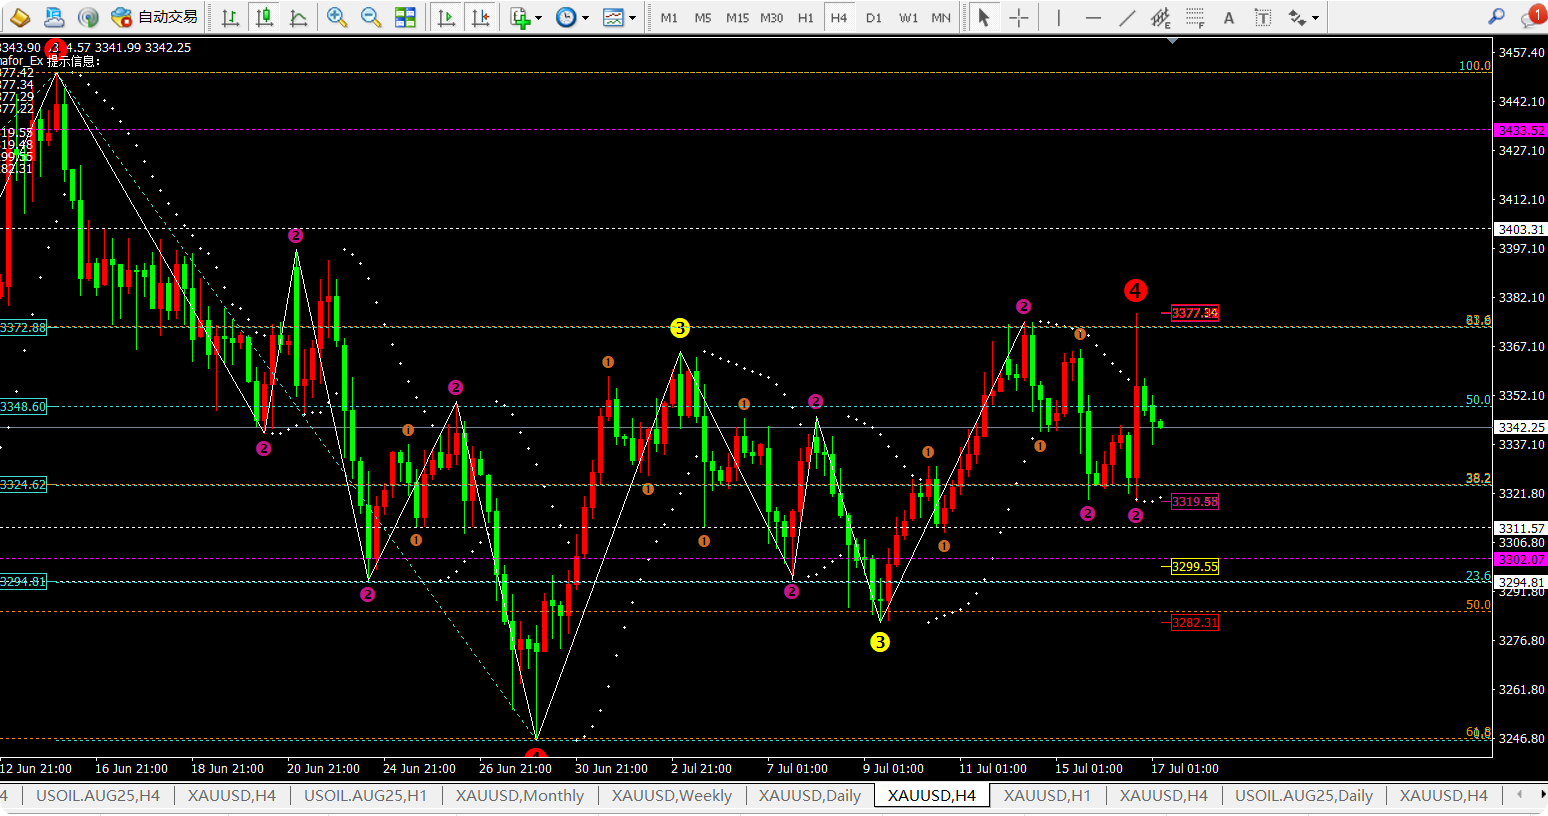Select the vertical line drawing tool
This screenshot has height=816, width=1548.
click(1058, 17)
